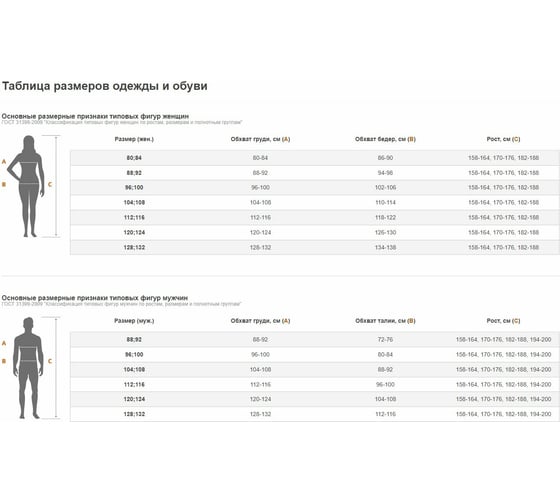
Task: Click the subheading 'Основные размерные признаки типовых фигур женщин'
Action: click(x=95, y=116)
